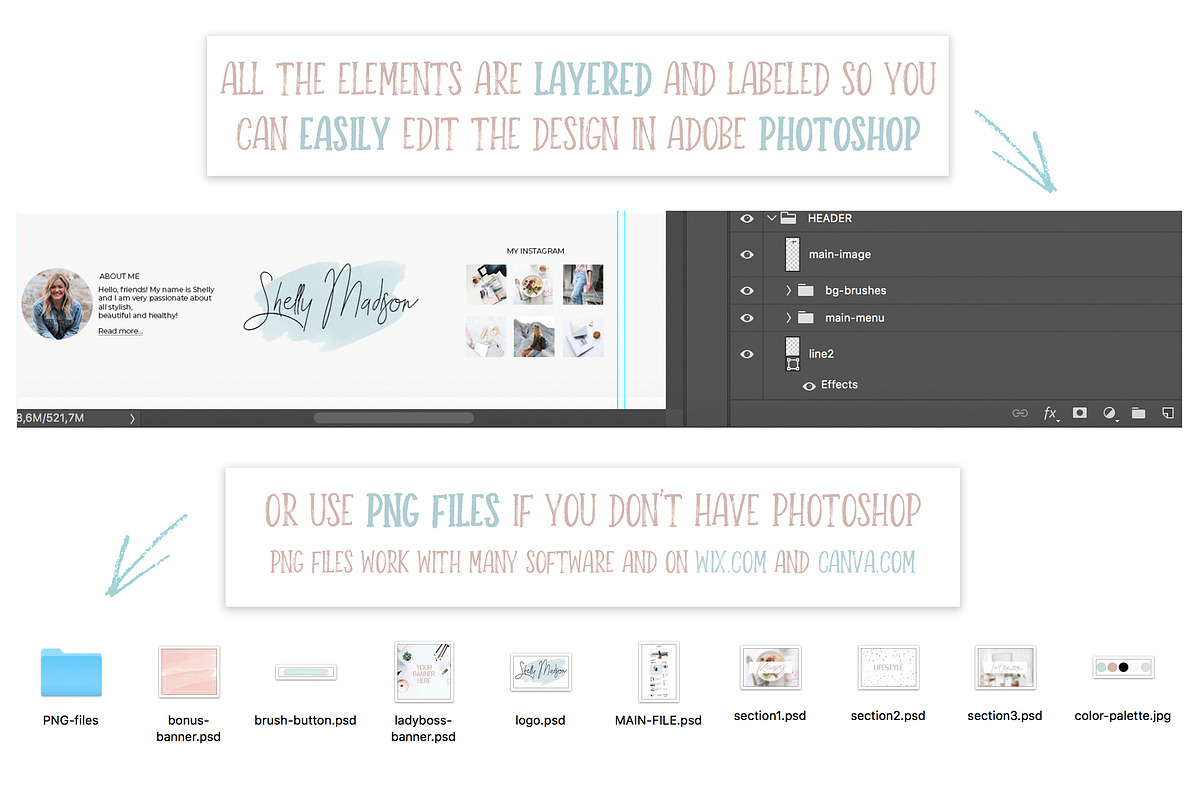1200x800 pixels.
Task: Select the HEADER group name
Action: [830, 218]
